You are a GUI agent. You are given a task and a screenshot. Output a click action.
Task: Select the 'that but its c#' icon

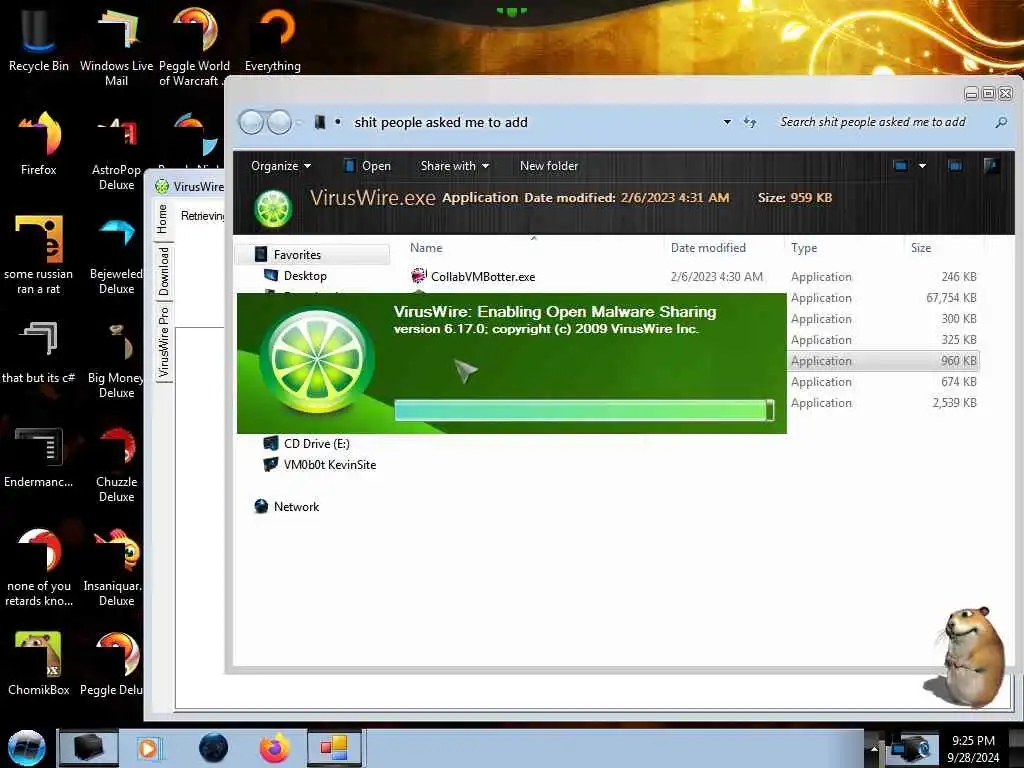point(38,351)
